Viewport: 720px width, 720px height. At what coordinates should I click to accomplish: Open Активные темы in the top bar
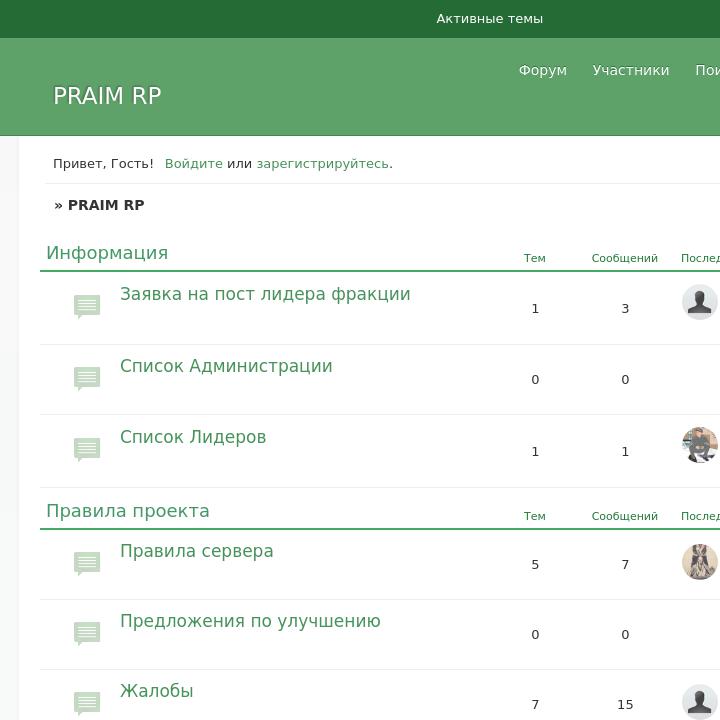pos(489,19)
